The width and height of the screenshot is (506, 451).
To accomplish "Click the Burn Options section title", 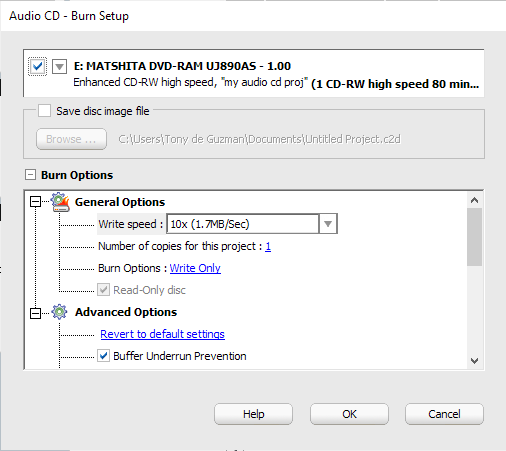I will point(77,175).
